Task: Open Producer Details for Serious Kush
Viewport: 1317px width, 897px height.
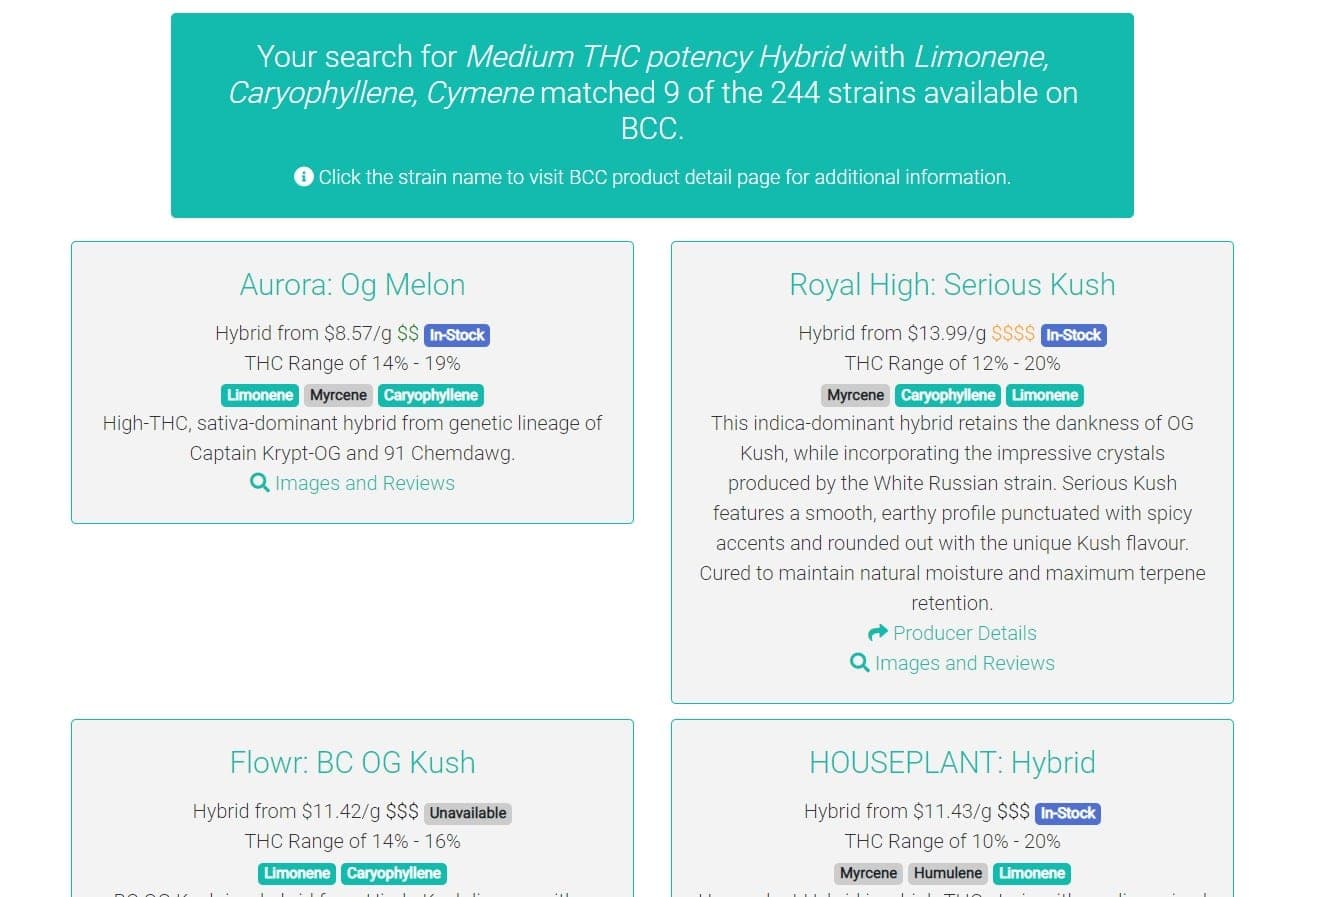Action: tap(964, 633)
